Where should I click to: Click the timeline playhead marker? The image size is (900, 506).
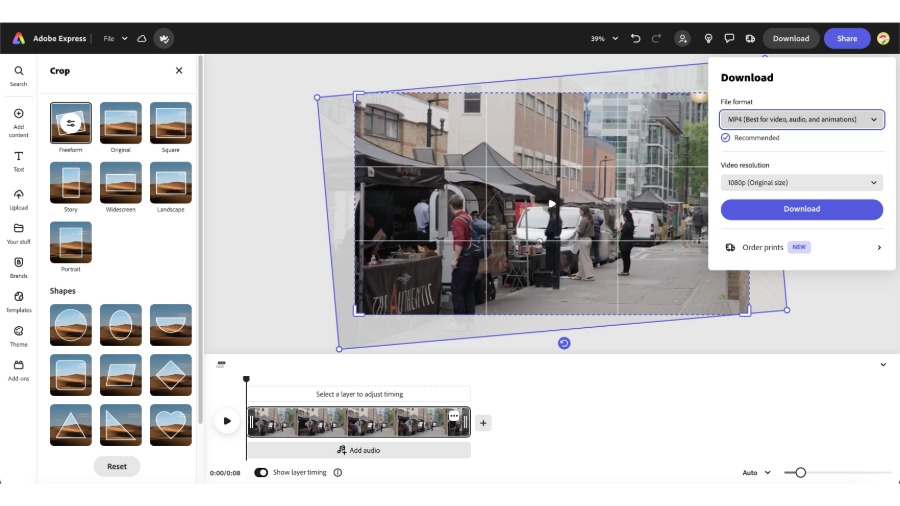tap(246, 379)
